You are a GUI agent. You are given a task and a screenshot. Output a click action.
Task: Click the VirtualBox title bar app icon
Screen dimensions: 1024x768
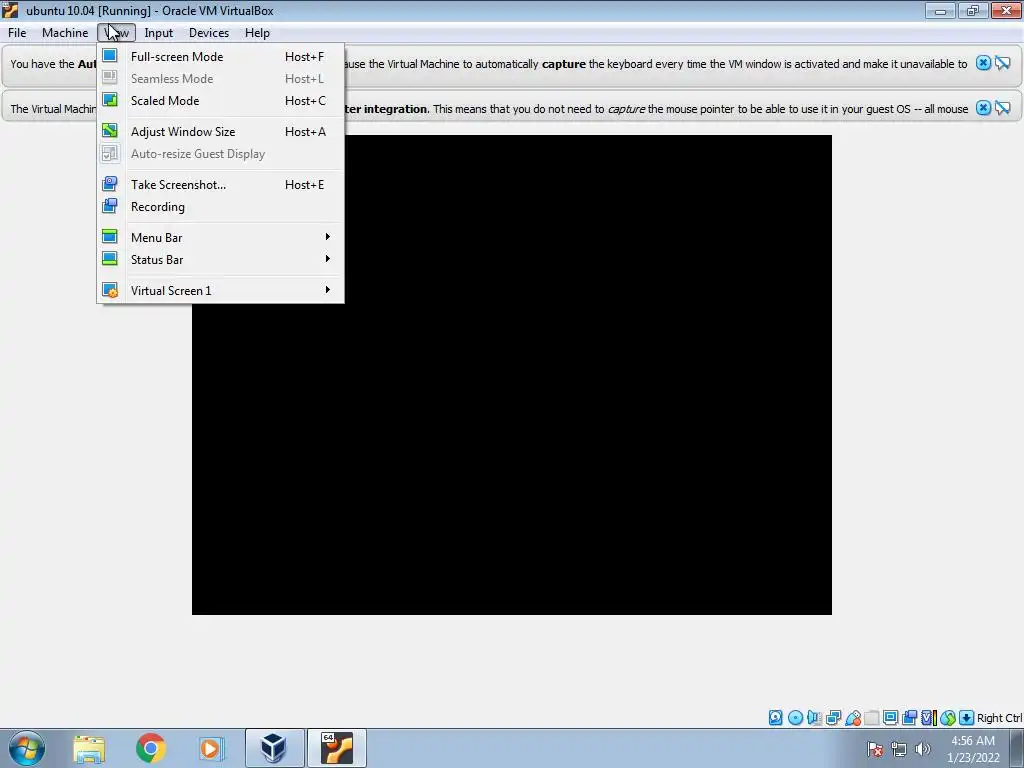click(x=10, y=10)
